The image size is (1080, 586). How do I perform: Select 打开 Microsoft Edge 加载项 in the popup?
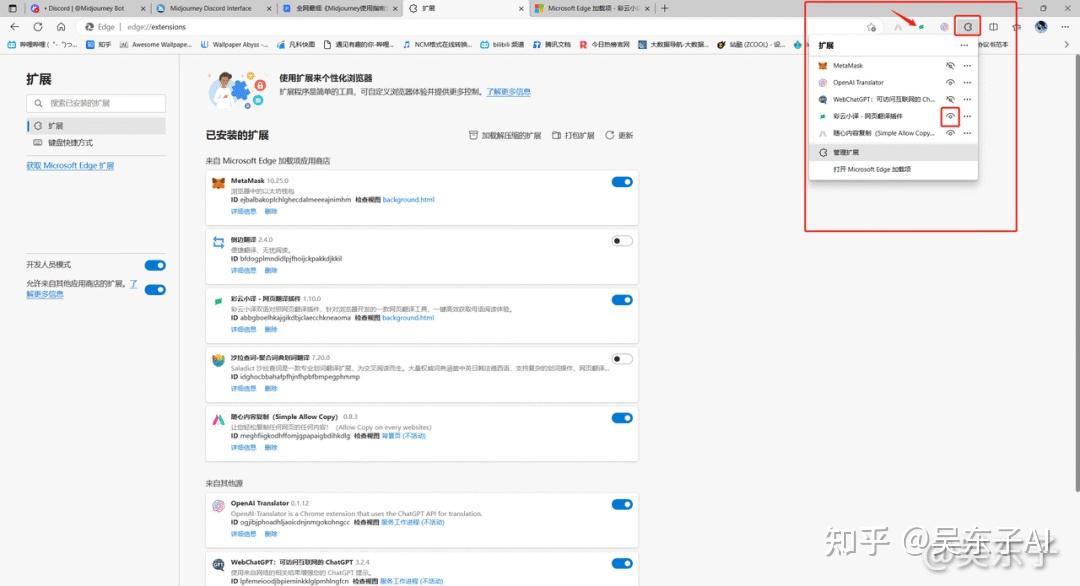tap(893, 169)
